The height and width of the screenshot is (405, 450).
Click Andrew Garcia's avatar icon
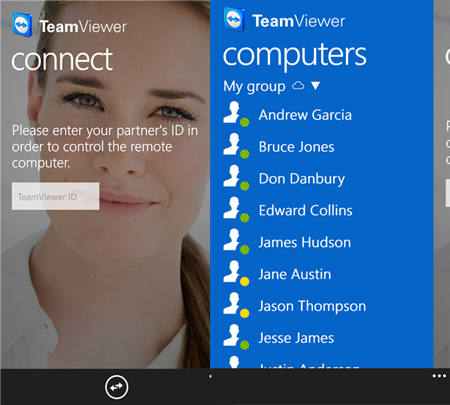pos(236,114)
